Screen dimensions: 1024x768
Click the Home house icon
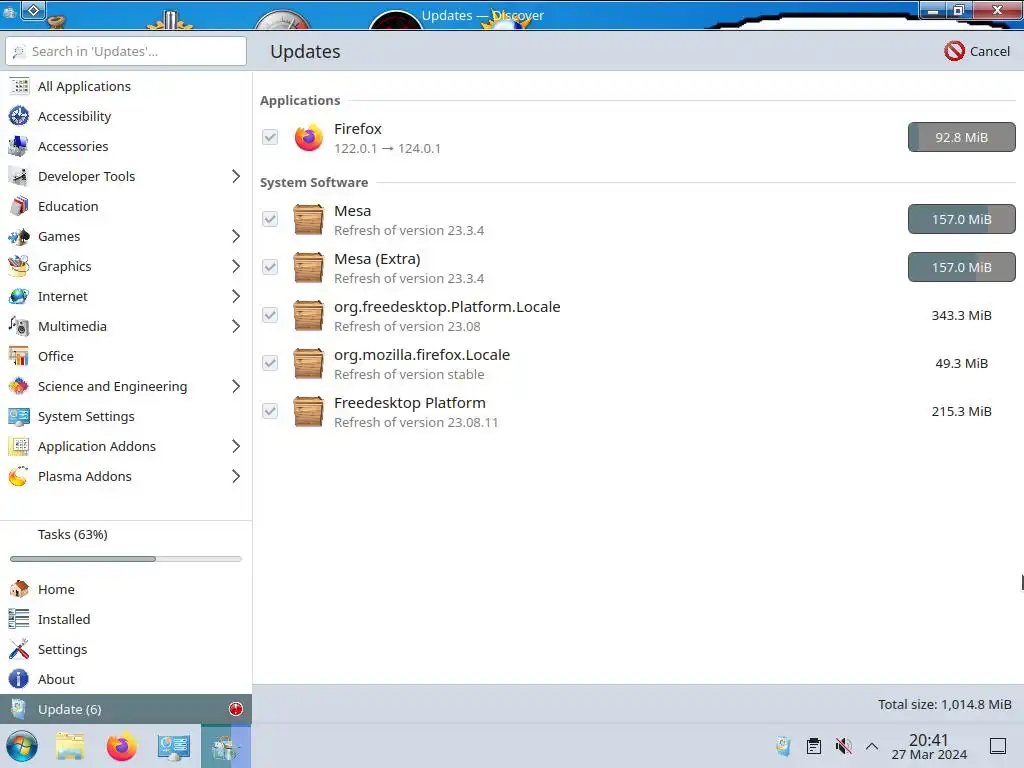point(19,589)
